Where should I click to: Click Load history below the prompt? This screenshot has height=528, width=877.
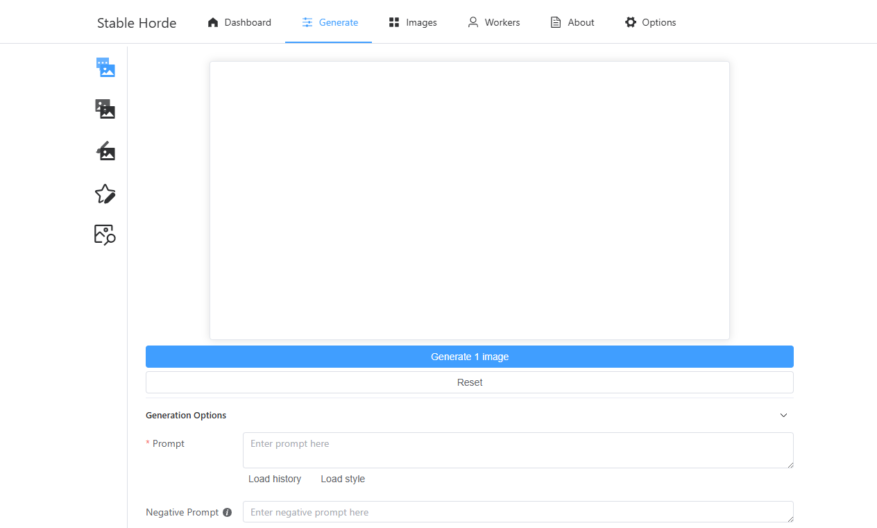(x=275, y=479)
